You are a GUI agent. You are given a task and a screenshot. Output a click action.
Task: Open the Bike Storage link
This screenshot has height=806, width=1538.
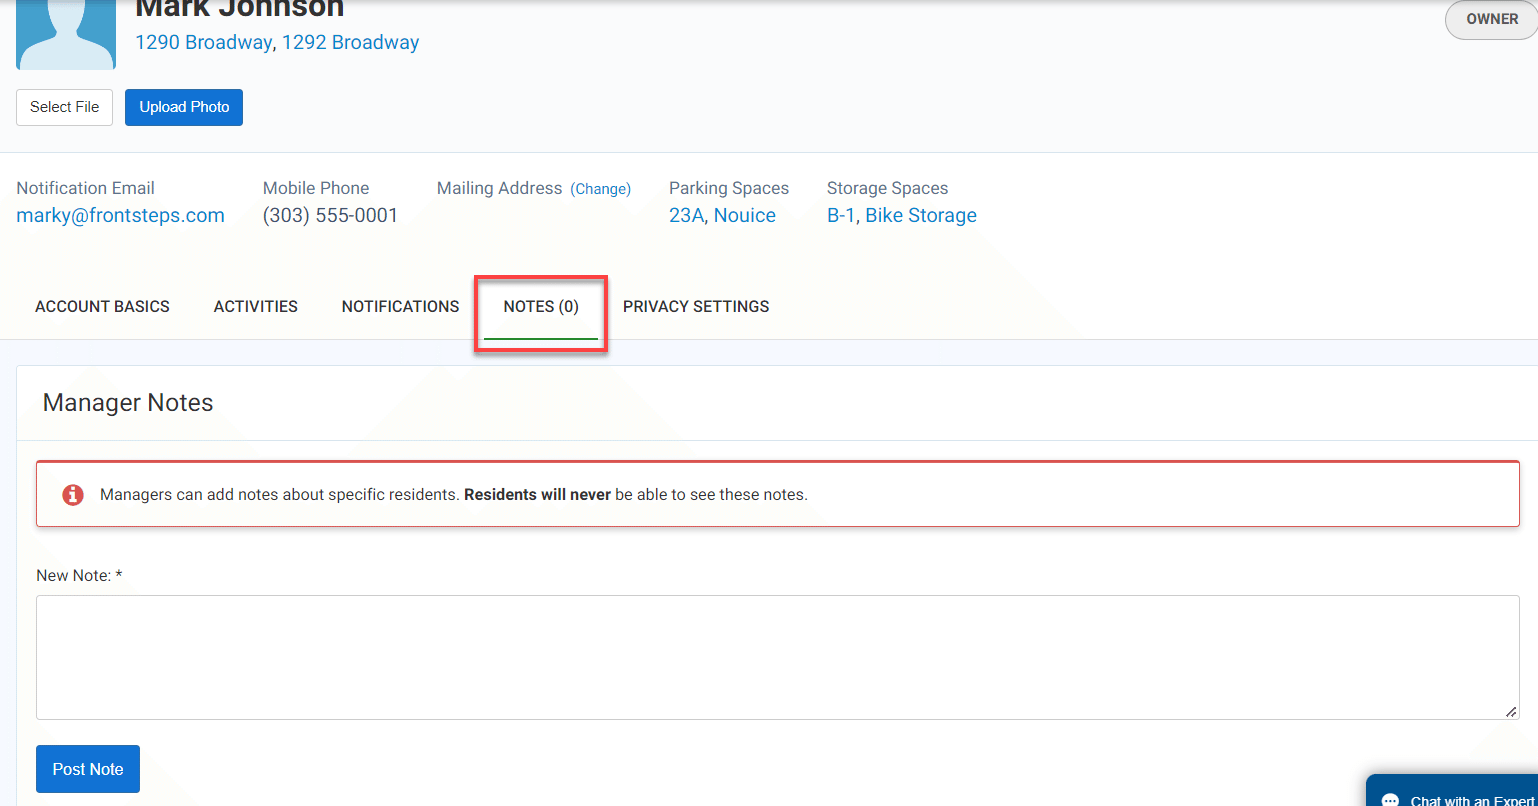[921, 215]
